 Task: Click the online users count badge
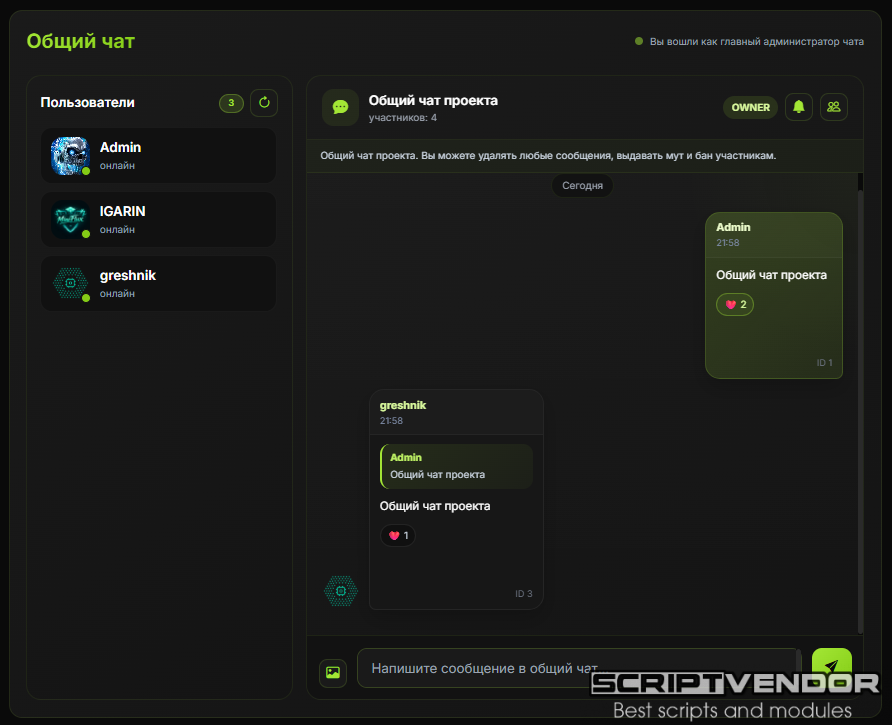[x=231, y=102]
